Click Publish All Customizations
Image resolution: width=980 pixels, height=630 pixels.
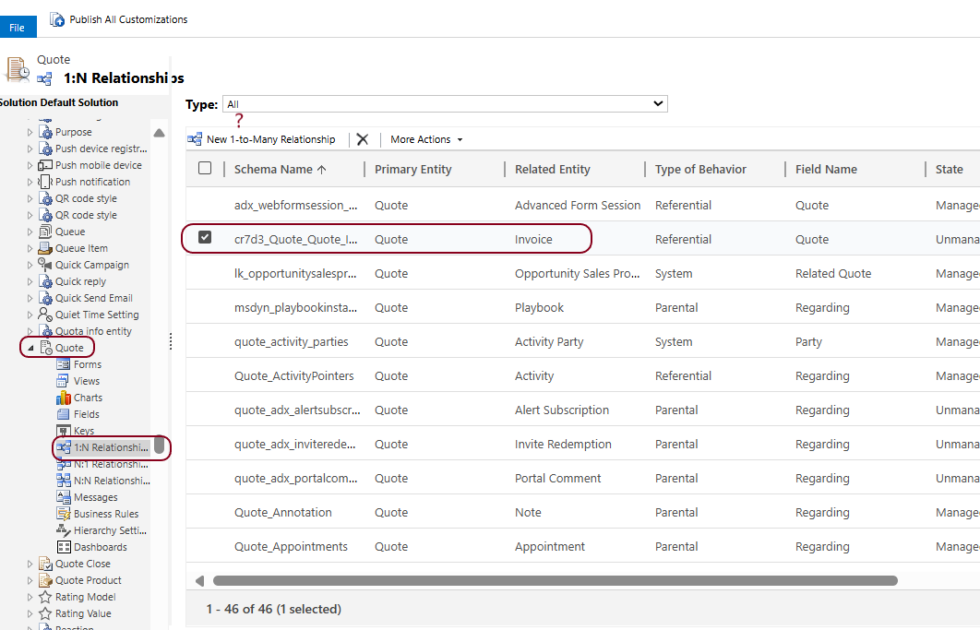click(121, 18)
